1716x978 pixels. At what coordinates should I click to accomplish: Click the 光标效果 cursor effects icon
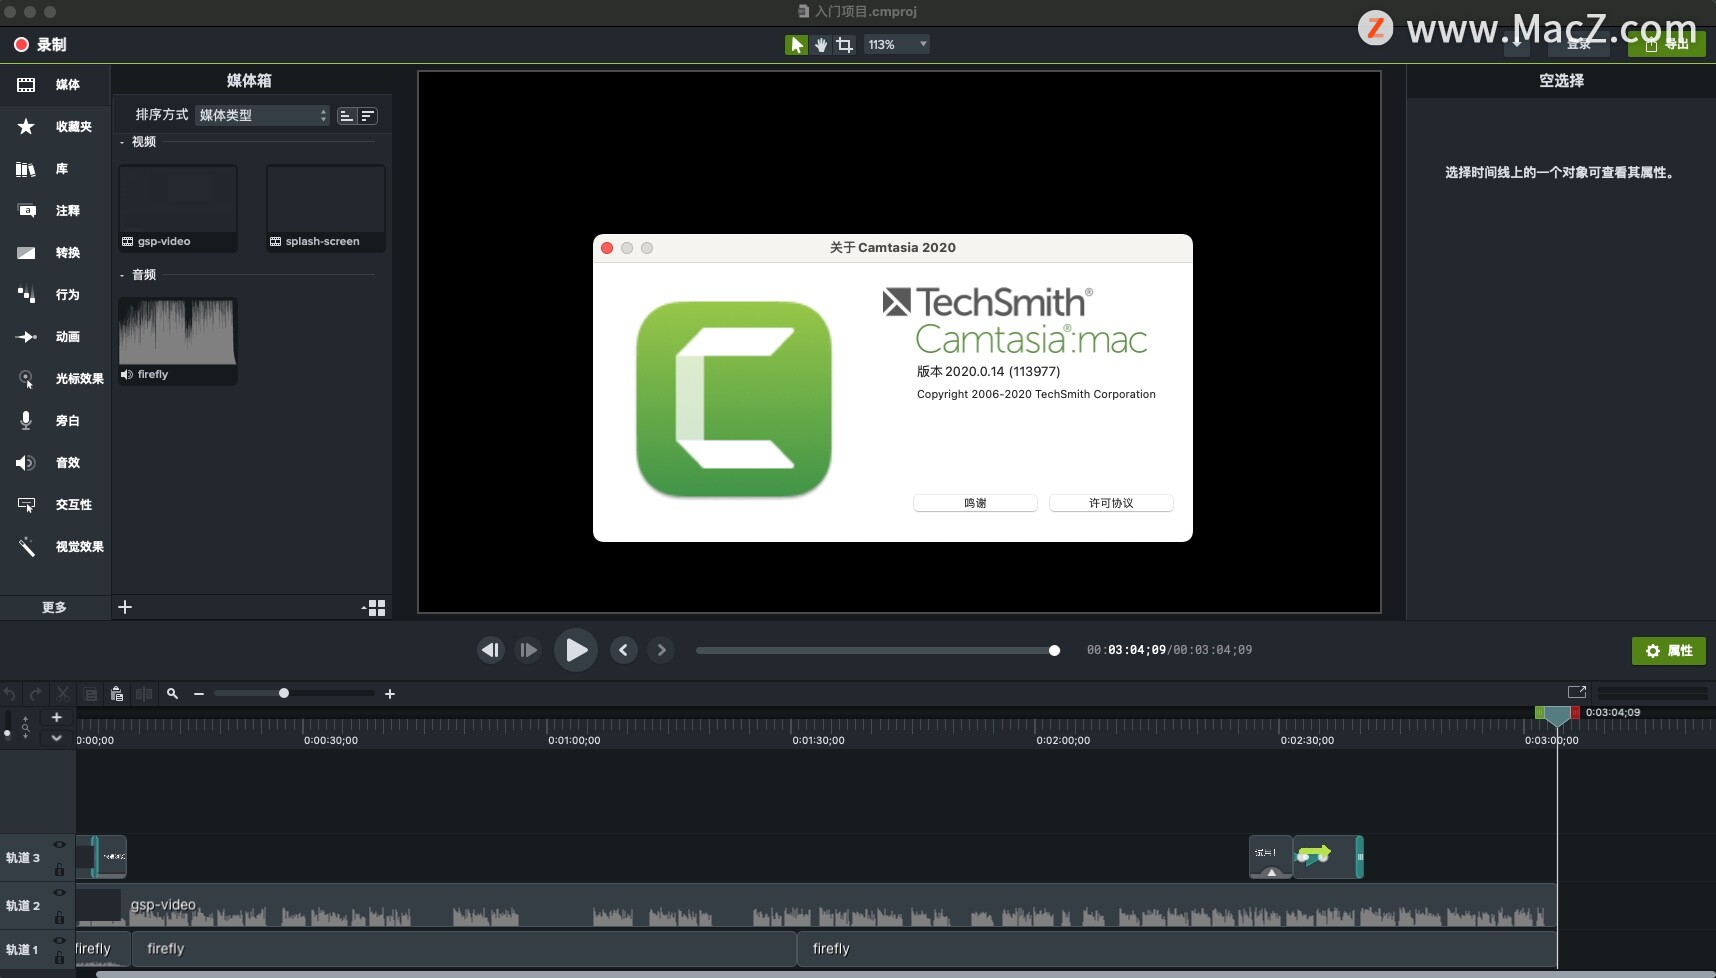coord(27,379)
